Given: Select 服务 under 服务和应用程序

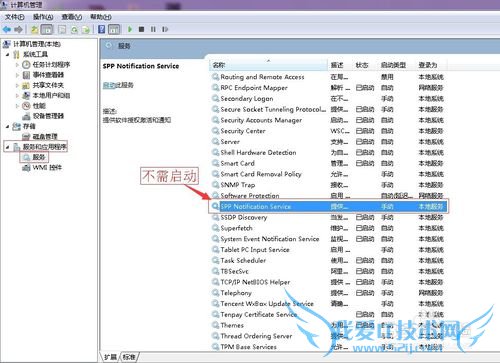Looking at the screenshot, I should (39, 157).
